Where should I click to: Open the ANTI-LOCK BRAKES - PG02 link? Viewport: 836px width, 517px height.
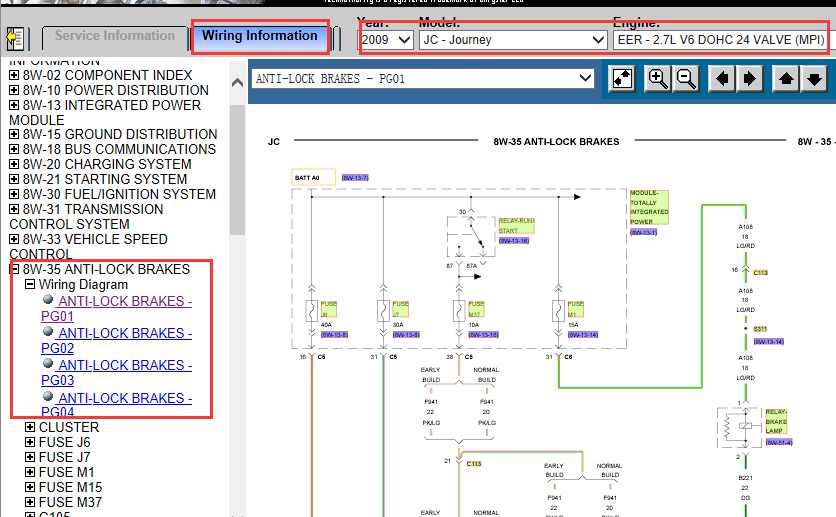(116, 341)
